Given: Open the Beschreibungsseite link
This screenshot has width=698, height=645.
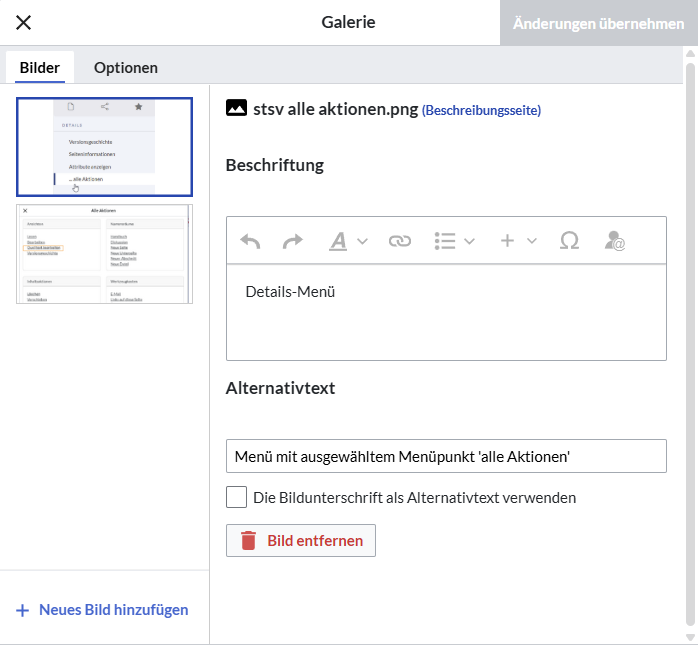Looking at the screenshot, I should pyautogui.click(x=481, y=110).
